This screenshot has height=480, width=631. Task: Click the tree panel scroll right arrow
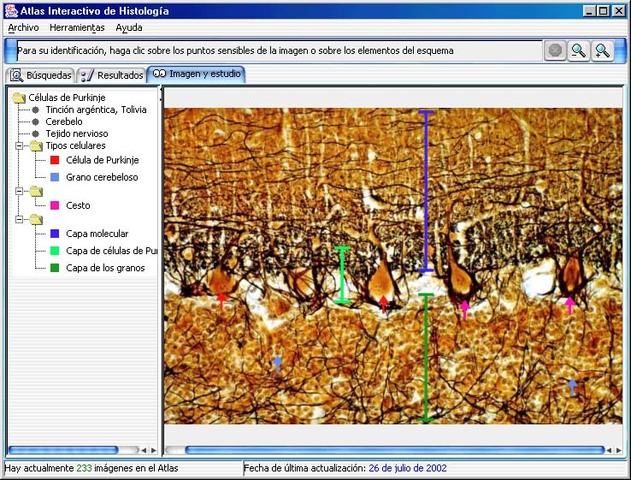tap(153, 450)
